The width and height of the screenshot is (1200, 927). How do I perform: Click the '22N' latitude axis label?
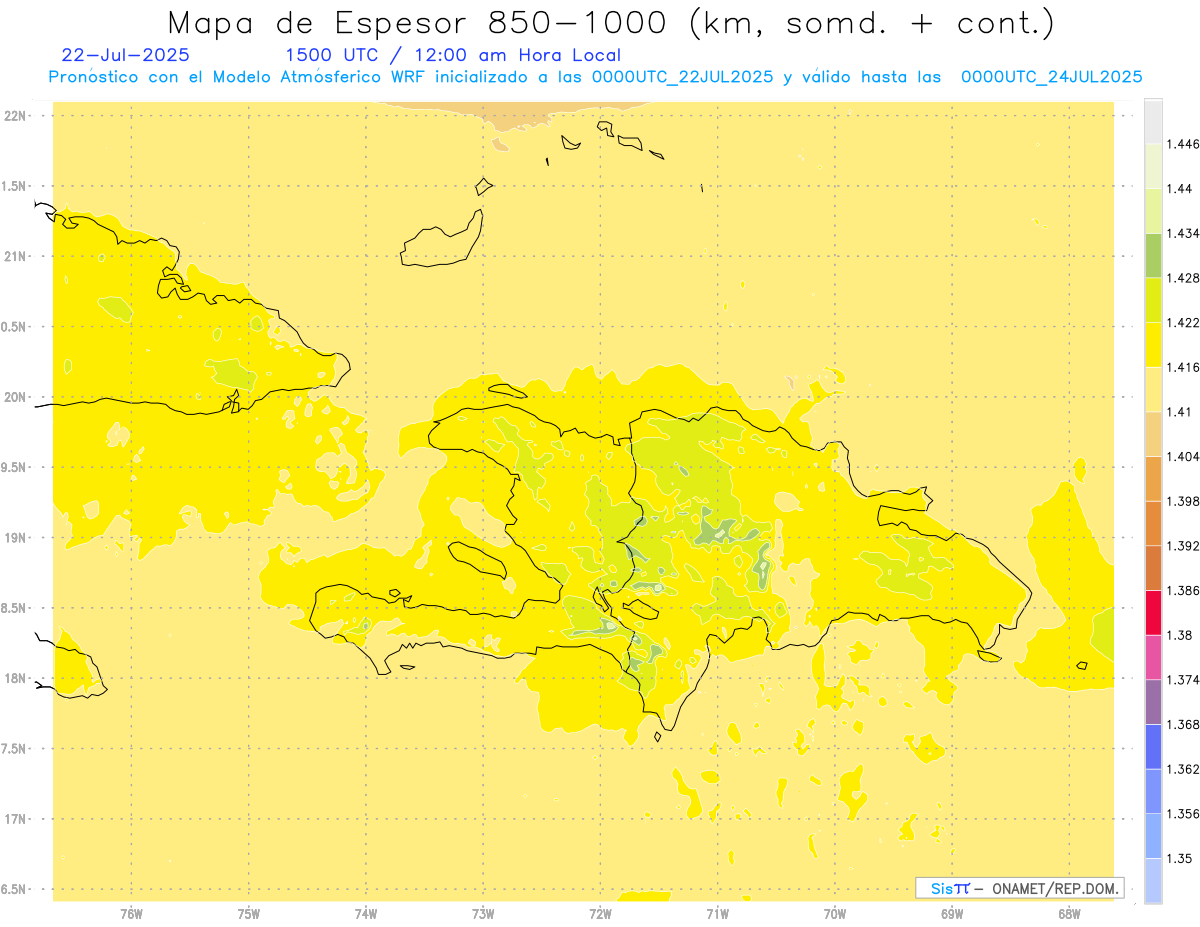[x=17, y=115]
